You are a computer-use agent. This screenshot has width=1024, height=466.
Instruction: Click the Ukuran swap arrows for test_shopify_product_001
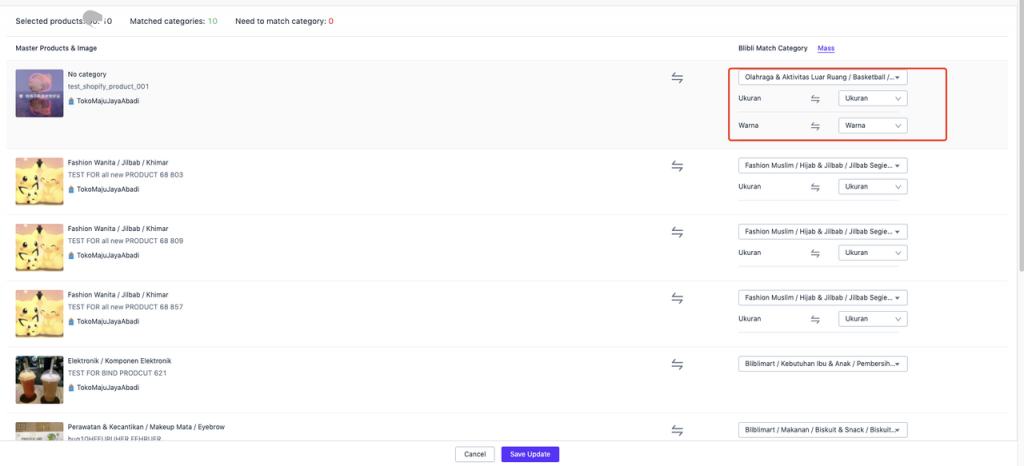pos(815,99)
